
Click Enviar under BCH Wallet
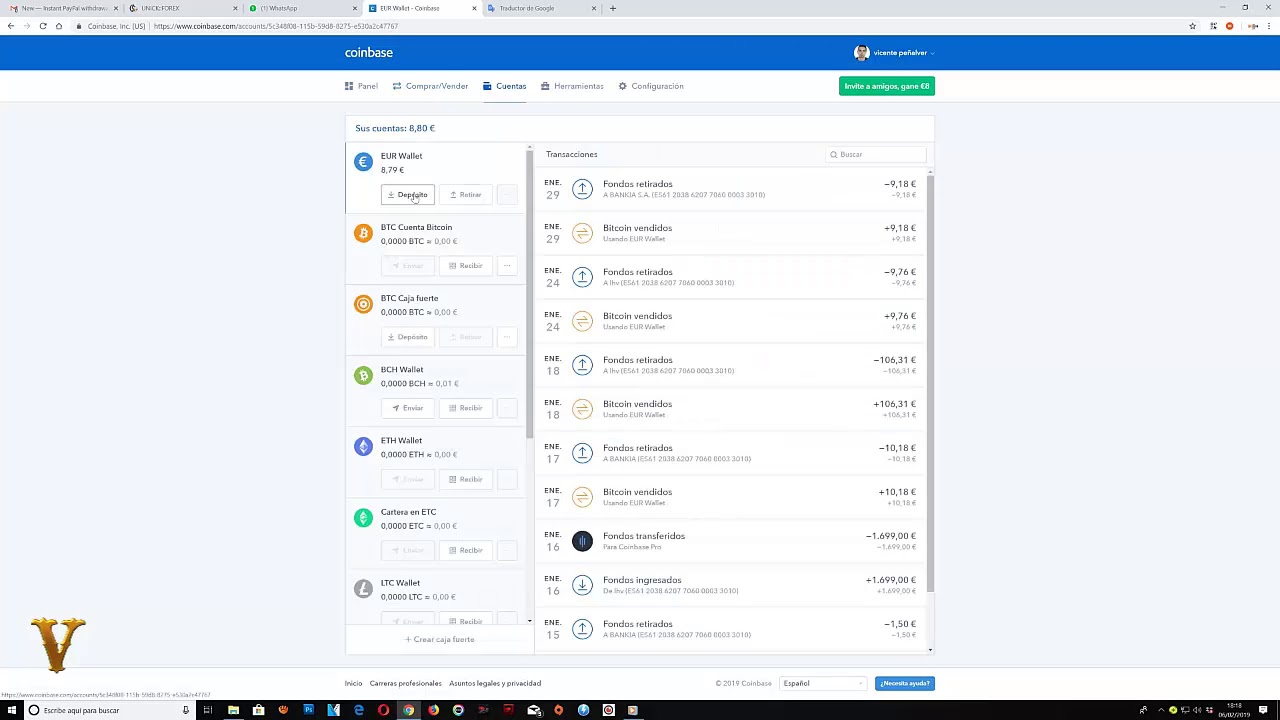tap(408, 408)
